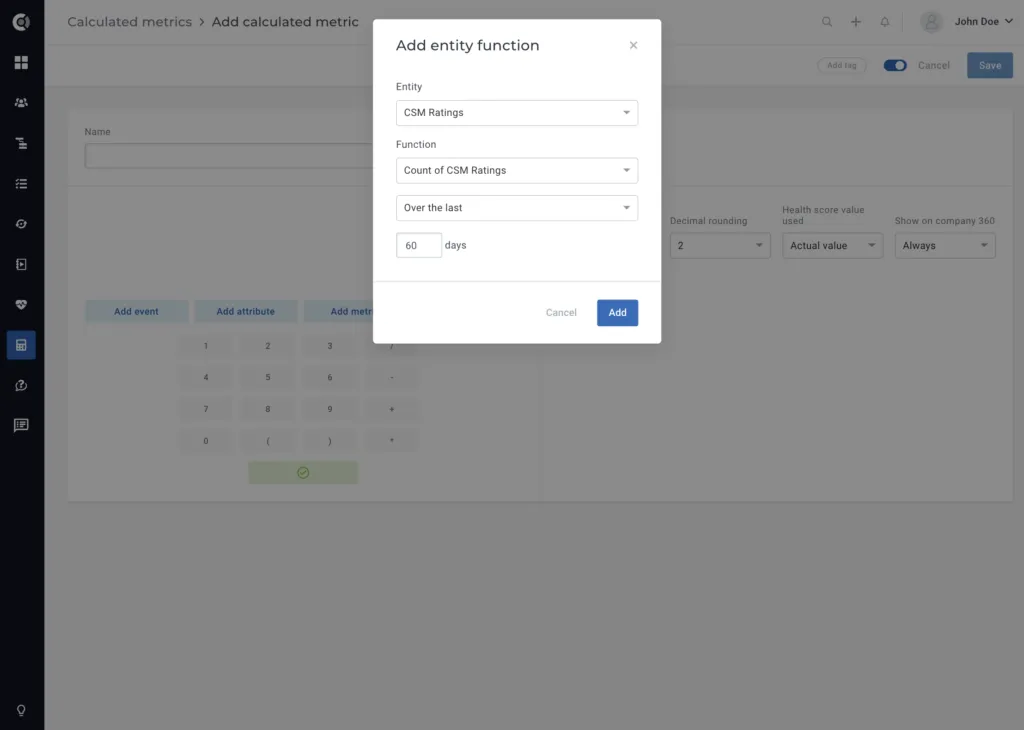Open the dashboard grid icon in sidebar
The height and width of the screenshot is (730, 1024).
click(21, 62)
